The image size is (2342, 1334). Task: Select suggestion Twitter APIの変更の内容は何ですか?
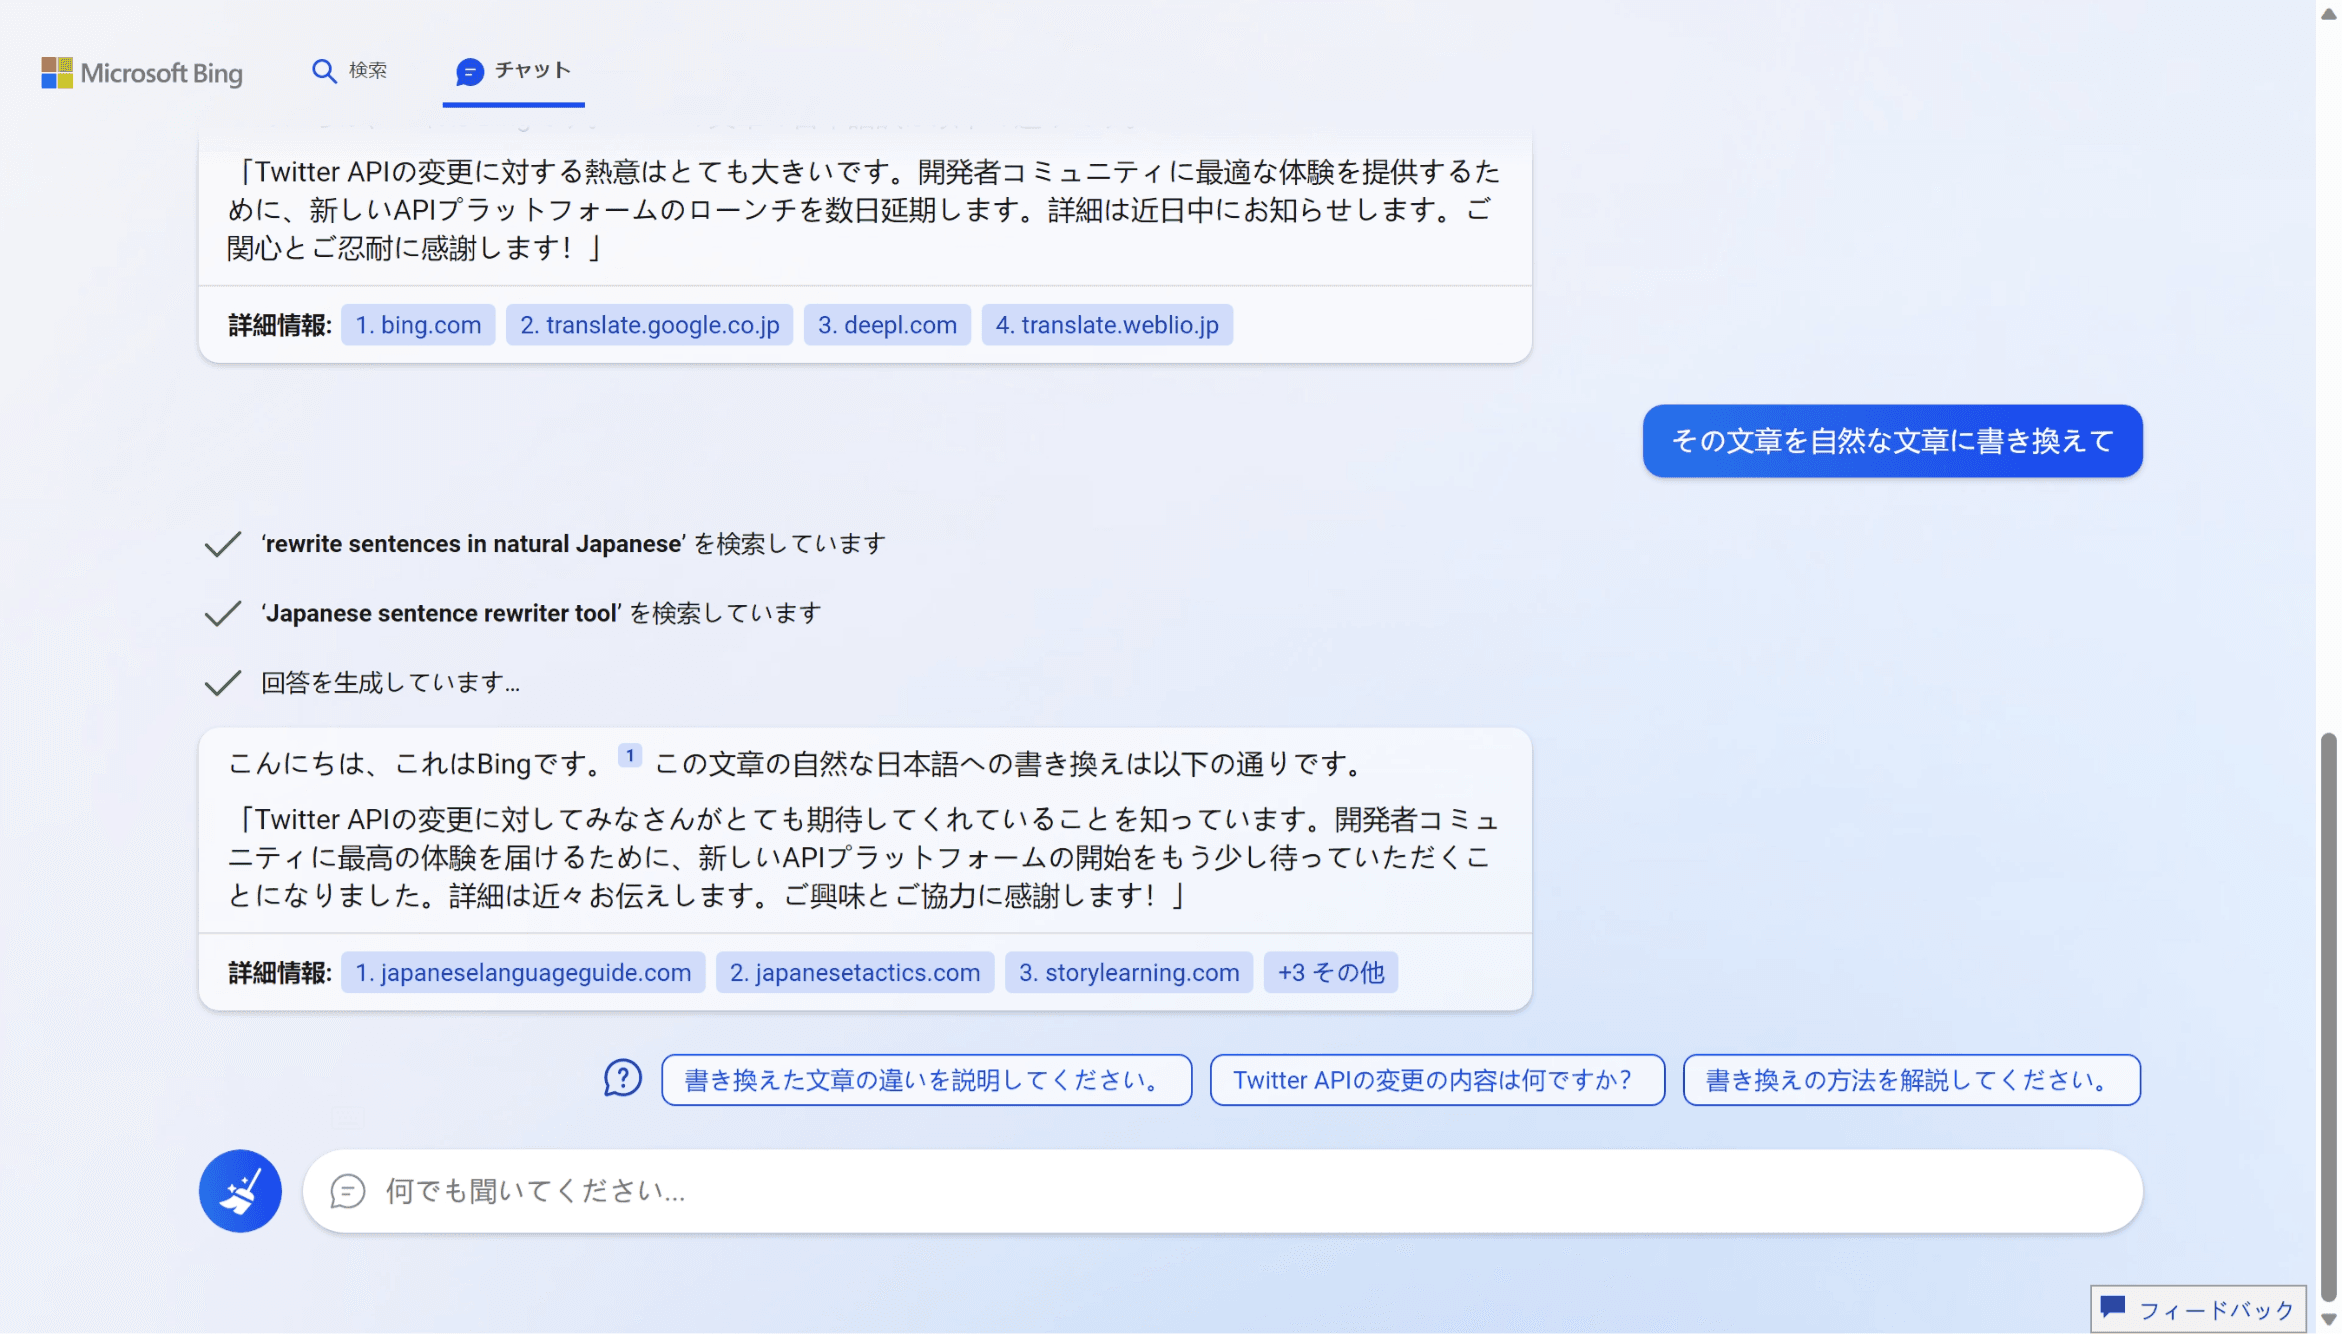[1437, 1080]
